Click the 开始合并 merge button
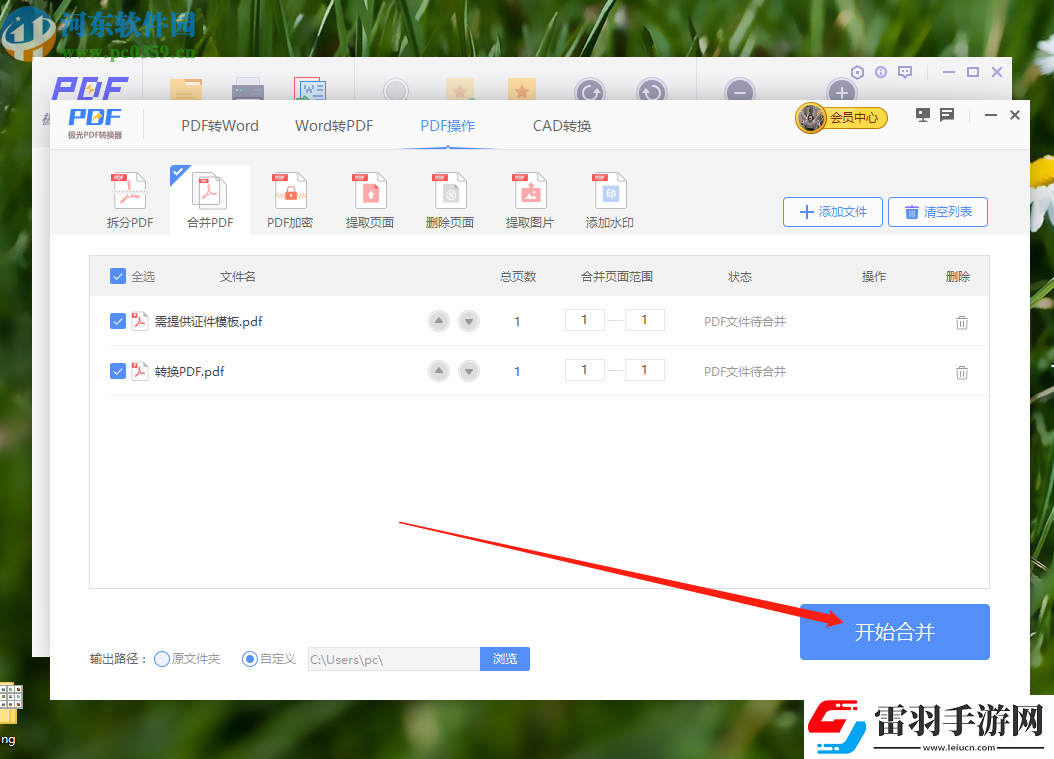 (x=894, y=631)
